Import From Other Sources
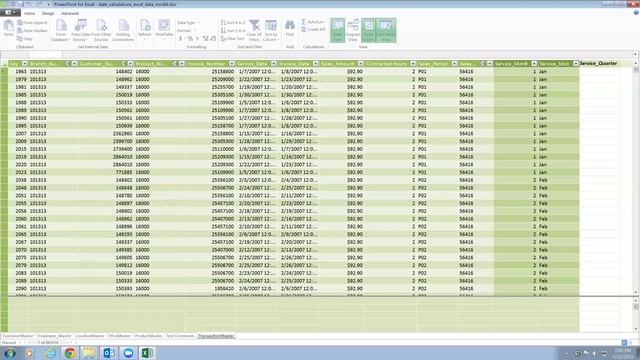 pyautogui.click(x=101, y=30)
